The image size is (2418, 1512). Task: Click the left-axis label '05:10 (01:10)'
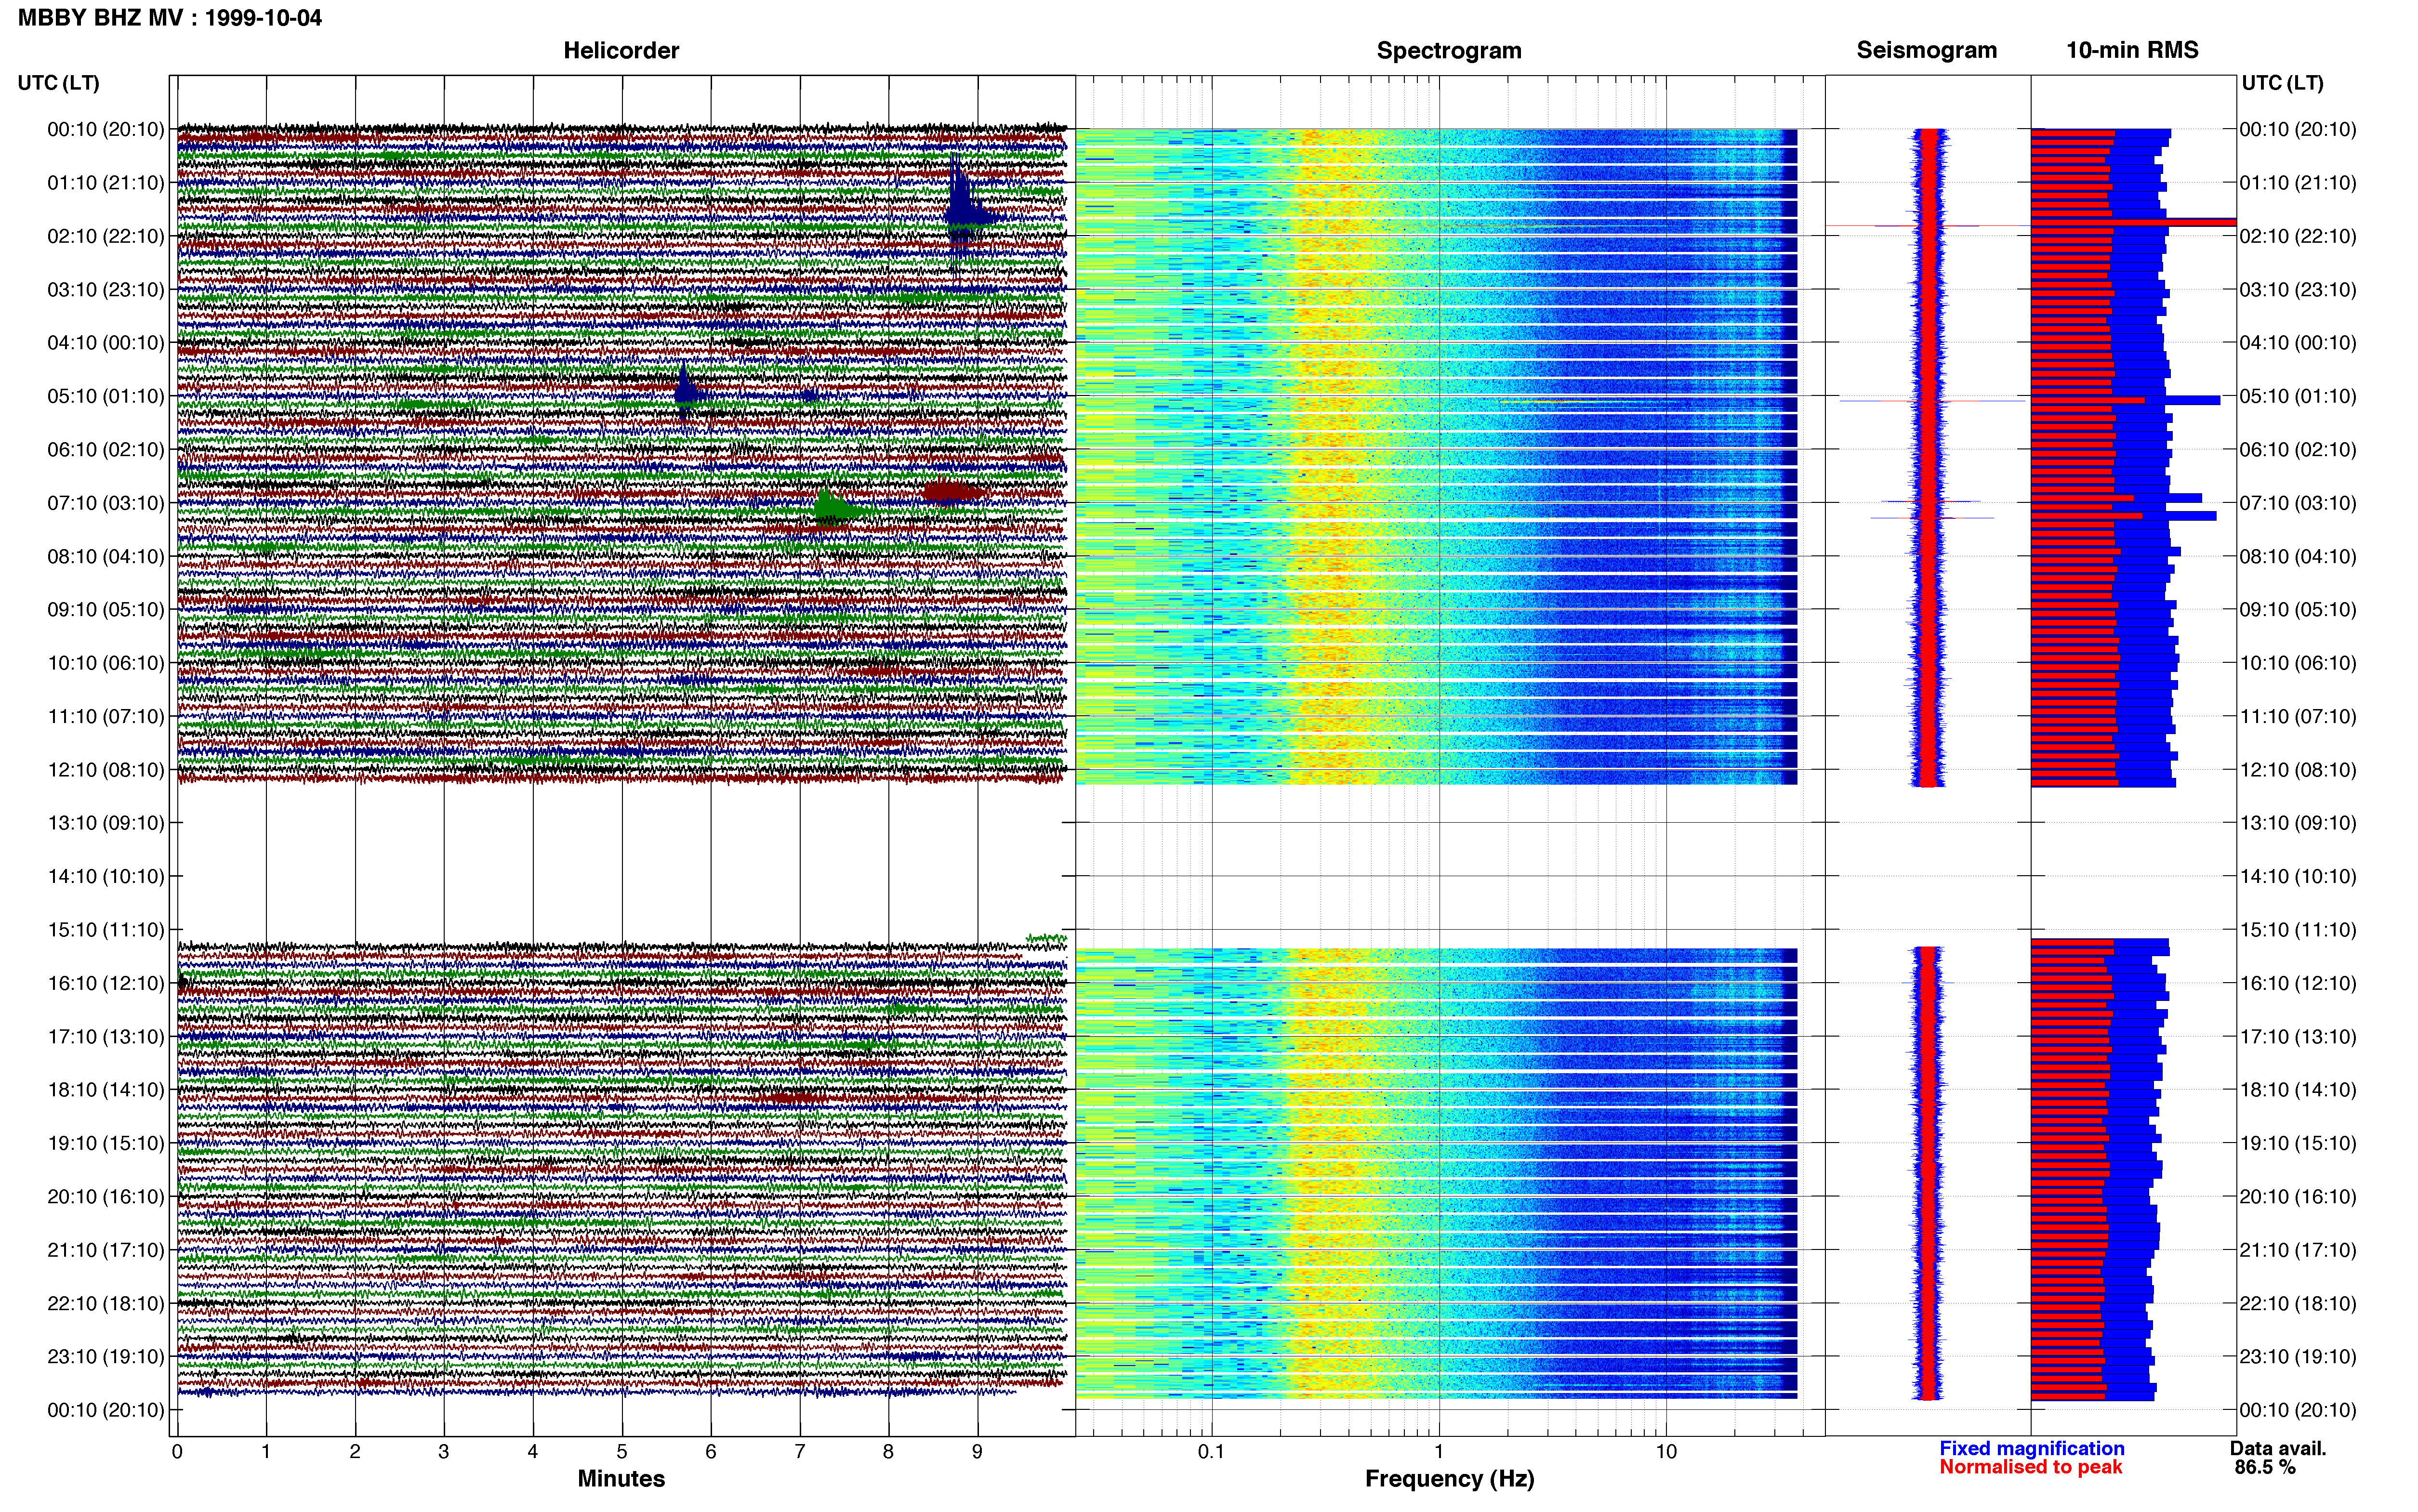pyautogui.click(x=106, y=396)
